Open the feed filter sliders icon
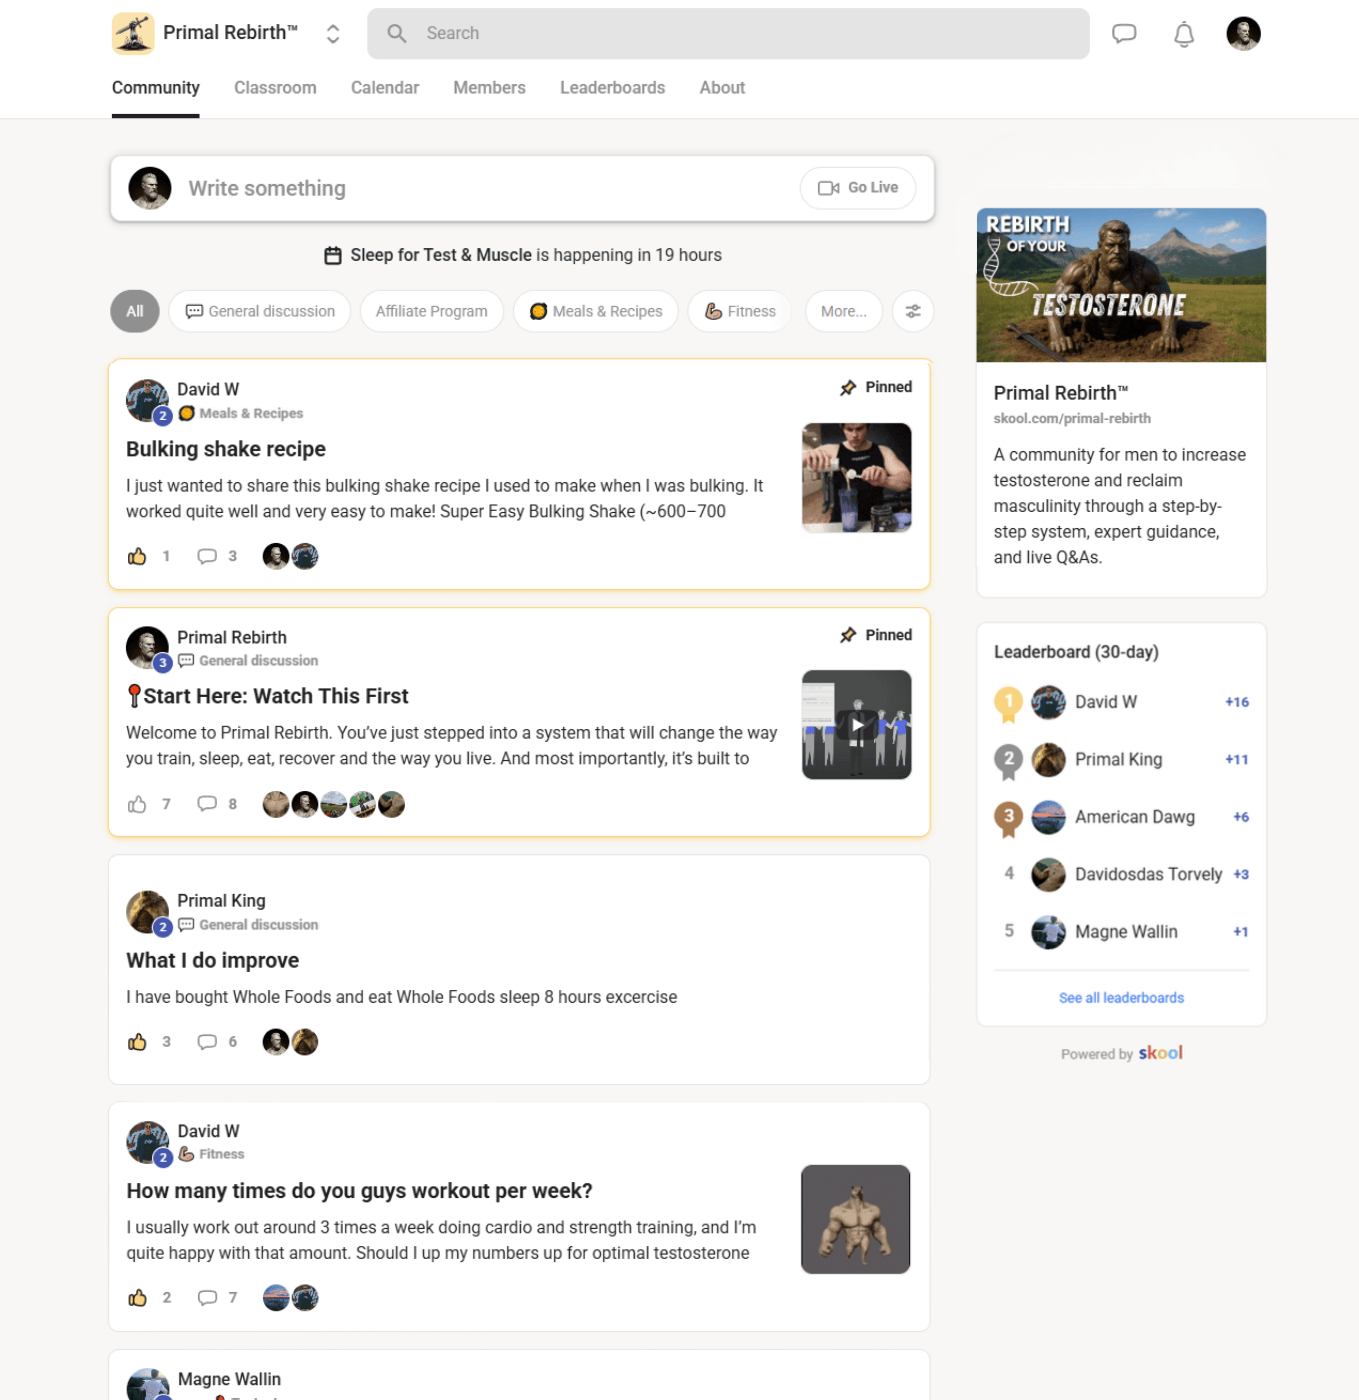The width and height of the screenshot is (1359, 1400). coord(913,311)
